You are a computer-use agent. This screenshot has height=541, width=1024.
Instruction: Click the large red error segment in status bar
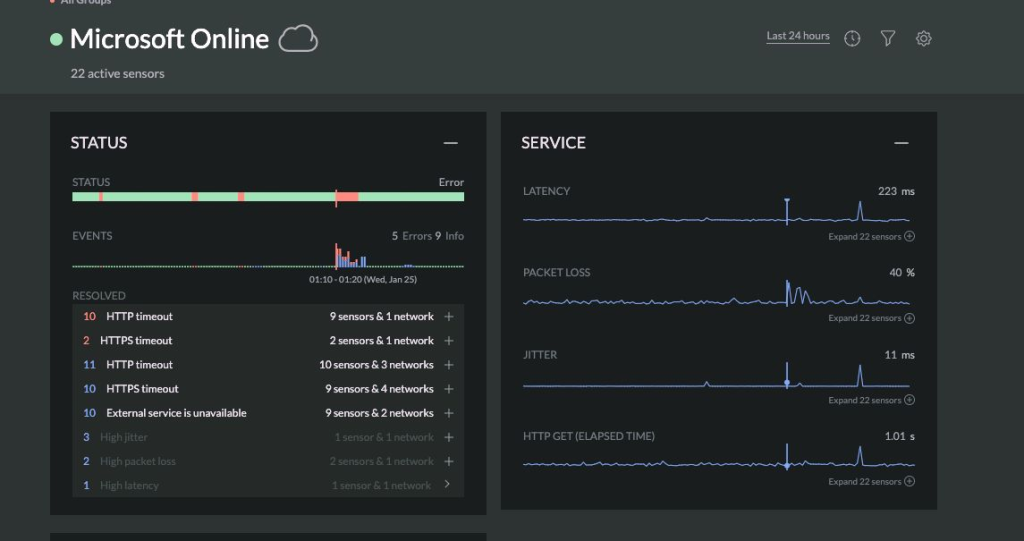pyautogui.click(x=347, y=197)
